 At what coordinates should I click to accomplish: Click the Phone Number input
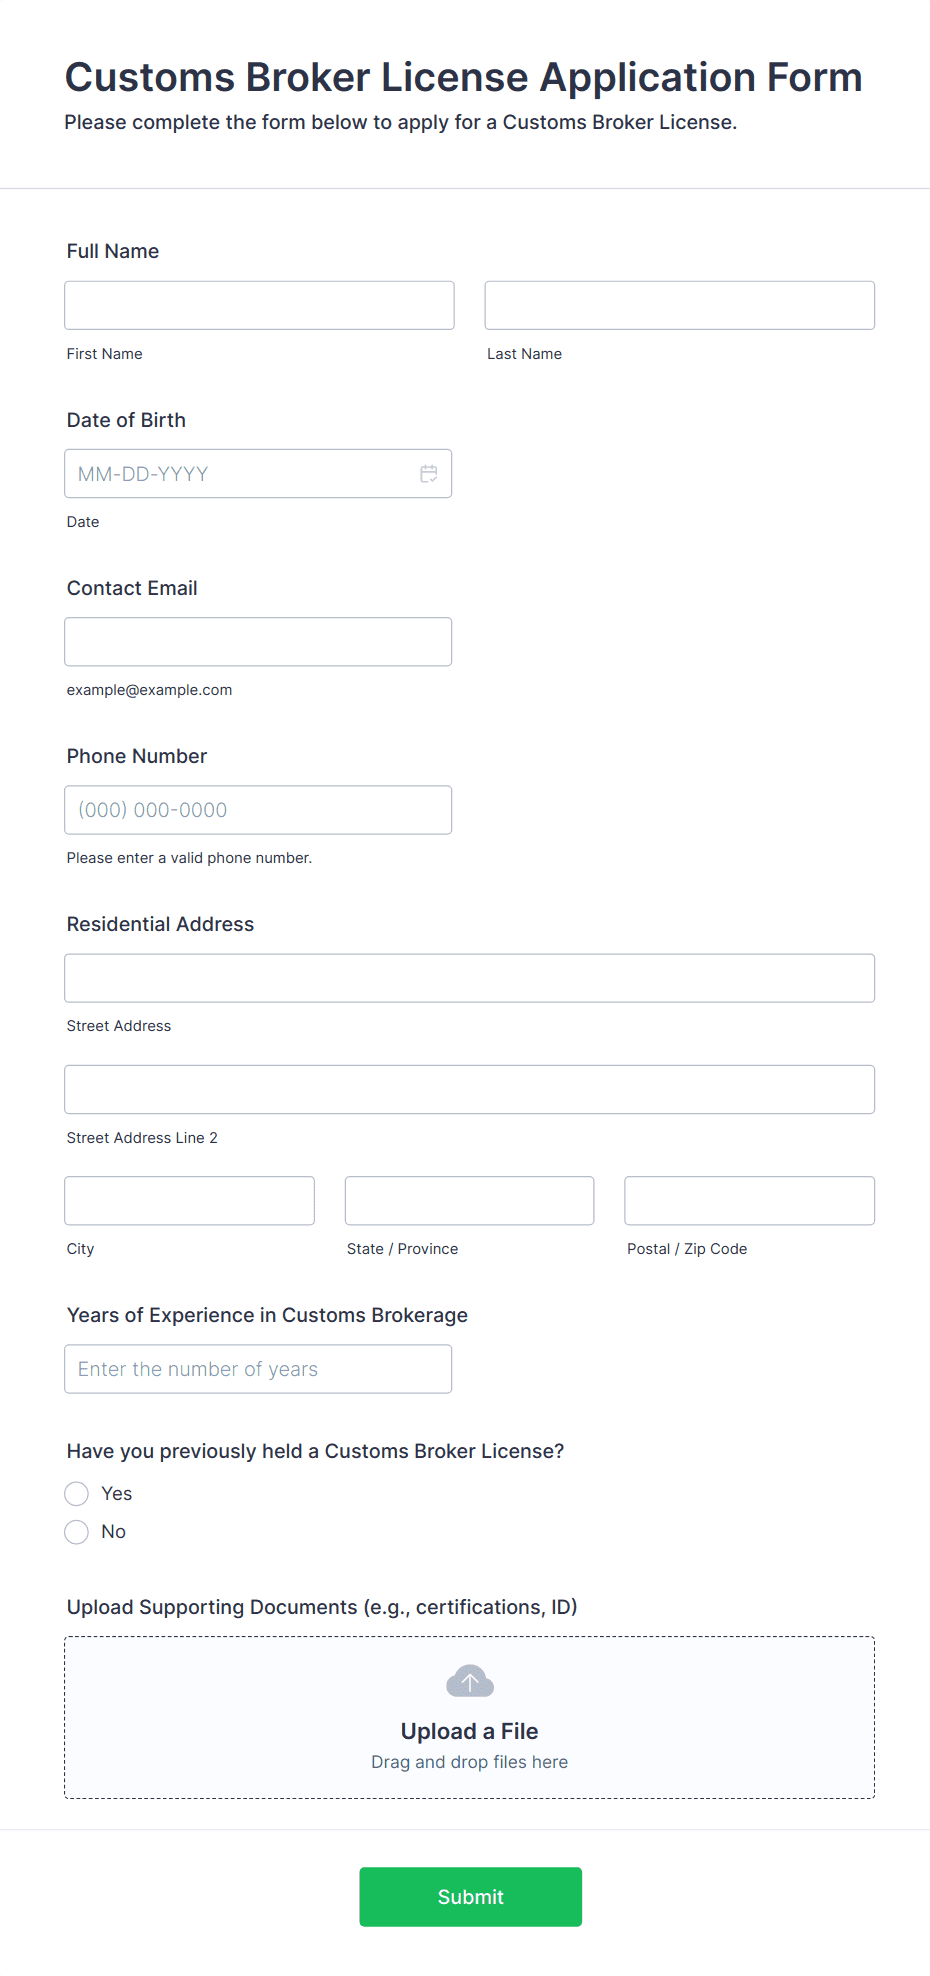click(258, 810)
